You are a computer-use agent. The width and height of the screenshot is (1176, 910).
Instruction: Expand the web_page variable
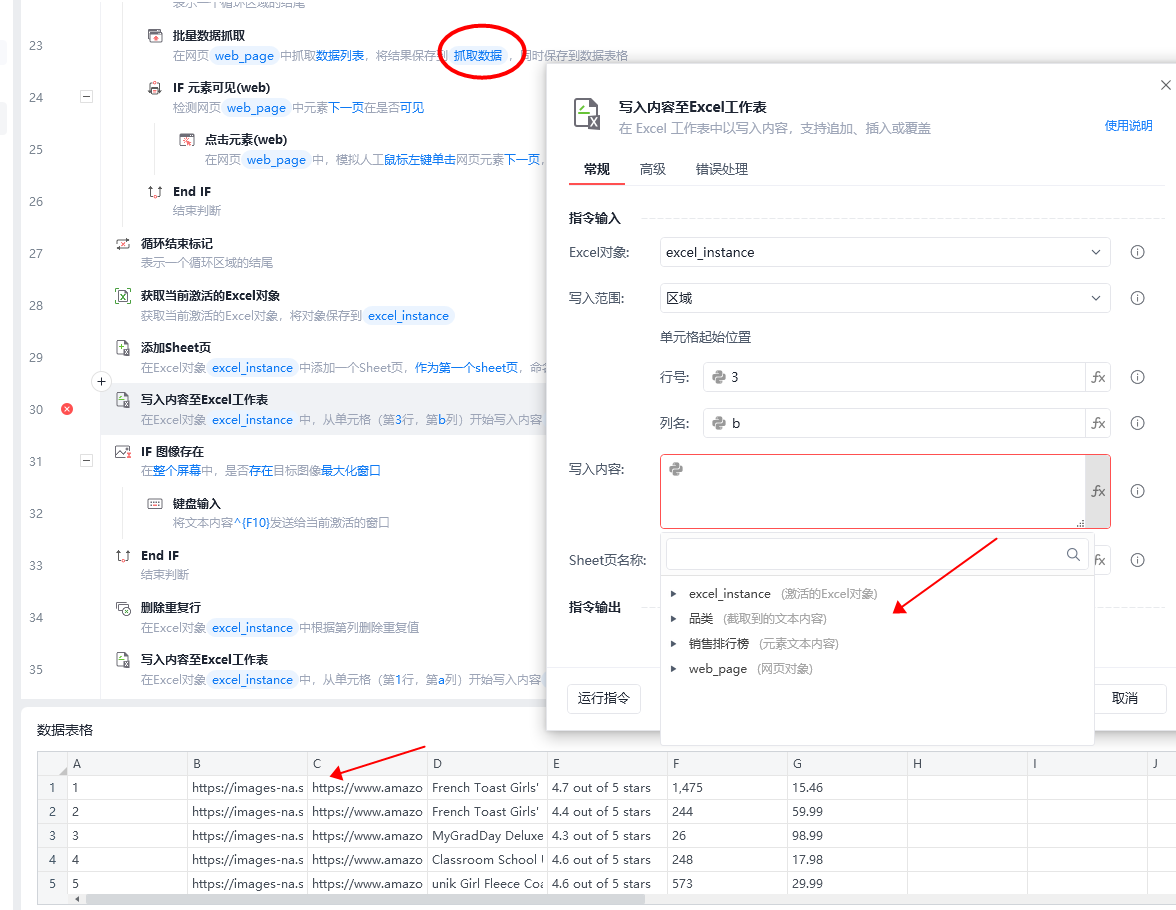click(674, 668)
